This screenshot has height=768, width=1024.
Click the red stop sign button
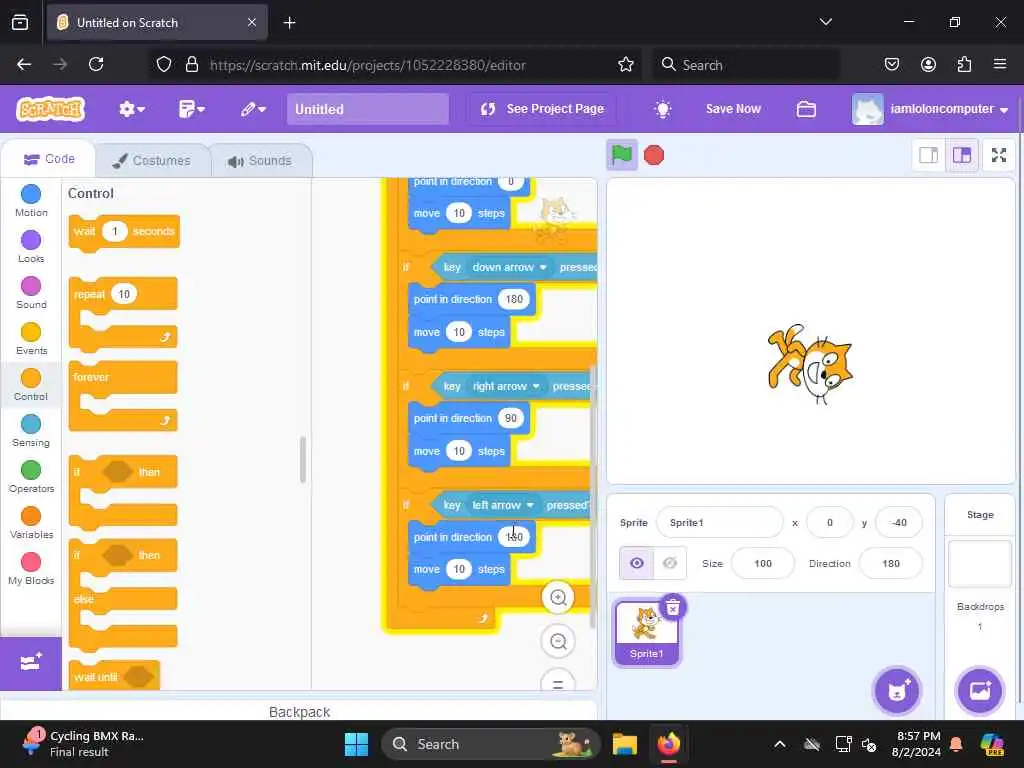[x=654, y=155]
